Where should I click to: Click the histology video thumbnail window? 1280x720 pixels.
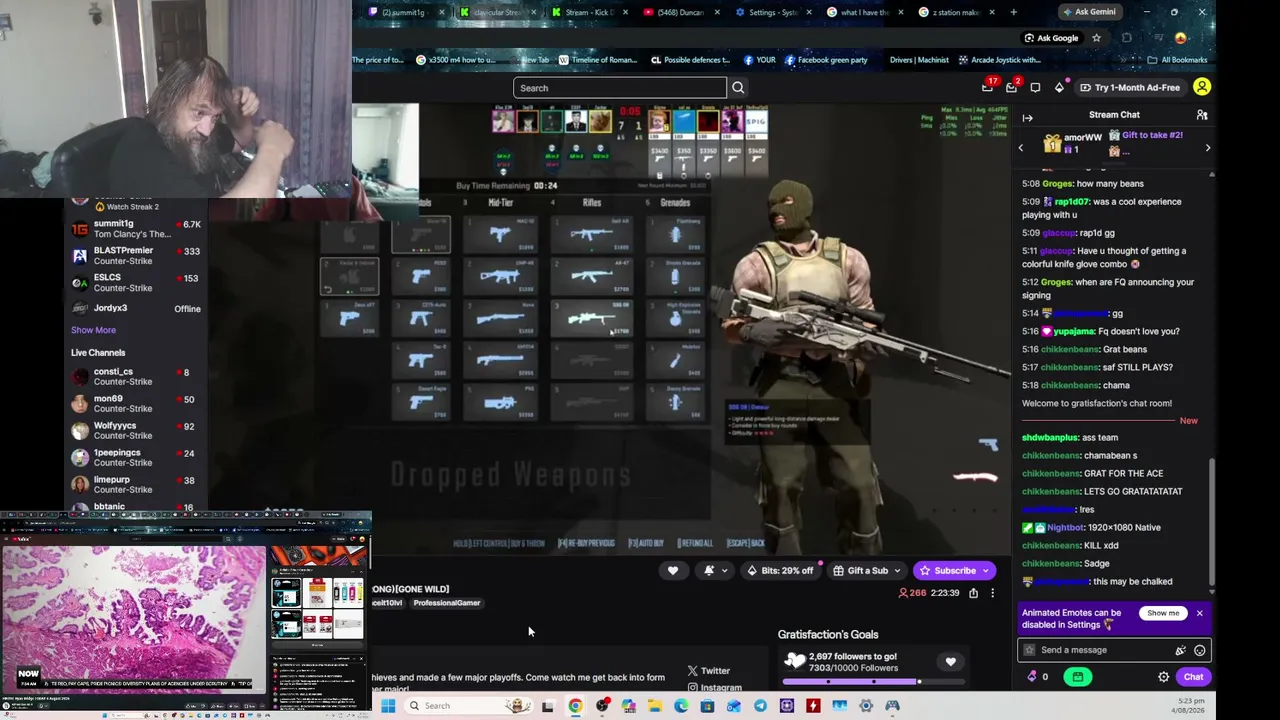[133, 618]
